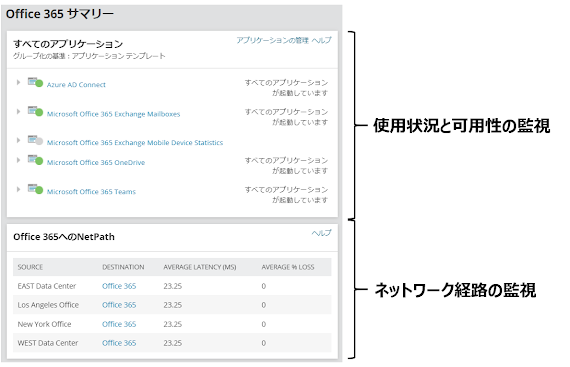Click the Office 365へのNetPath panel heading
570x367 pixels.
tap(64, 237)
